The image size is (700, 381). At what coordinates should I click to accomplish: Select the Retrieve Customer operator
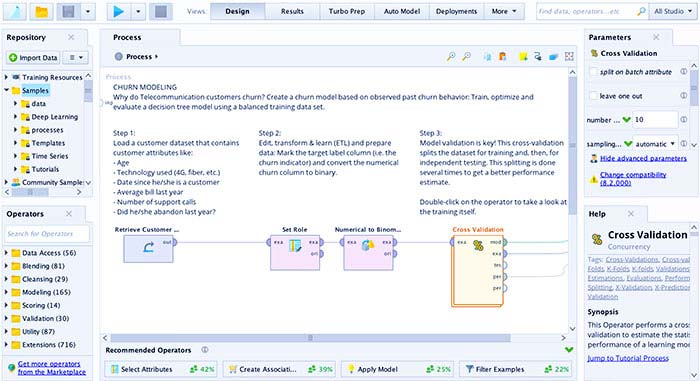click(148, 248)
